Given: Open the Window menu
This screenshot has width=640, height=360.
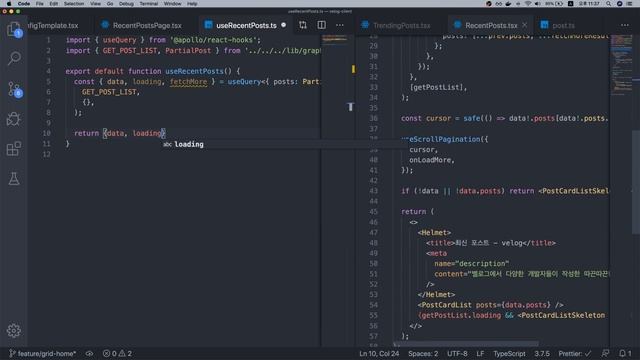Looking at the screenshot, I should [x=173, y=4].
